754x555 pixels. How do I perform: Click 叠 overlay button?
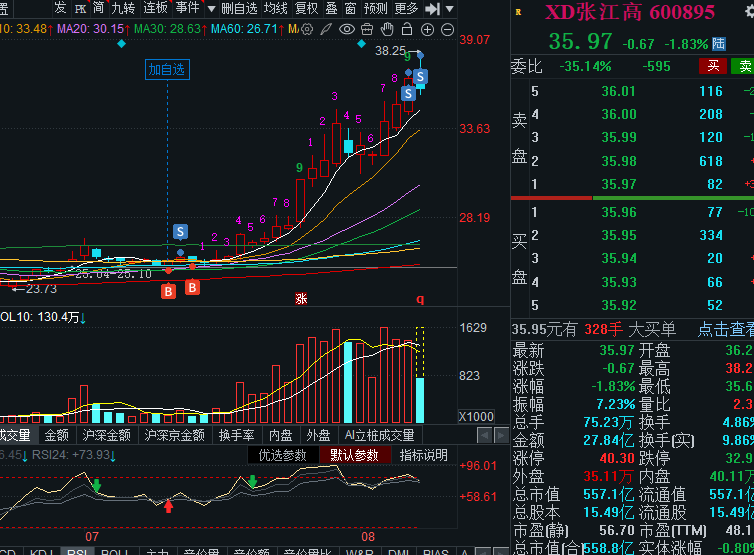331,8
